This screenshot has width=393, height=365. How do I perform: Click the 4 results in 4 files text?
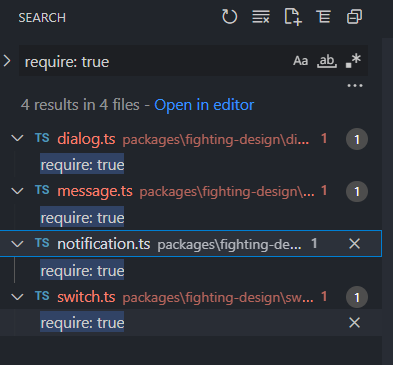click(80, 105)
